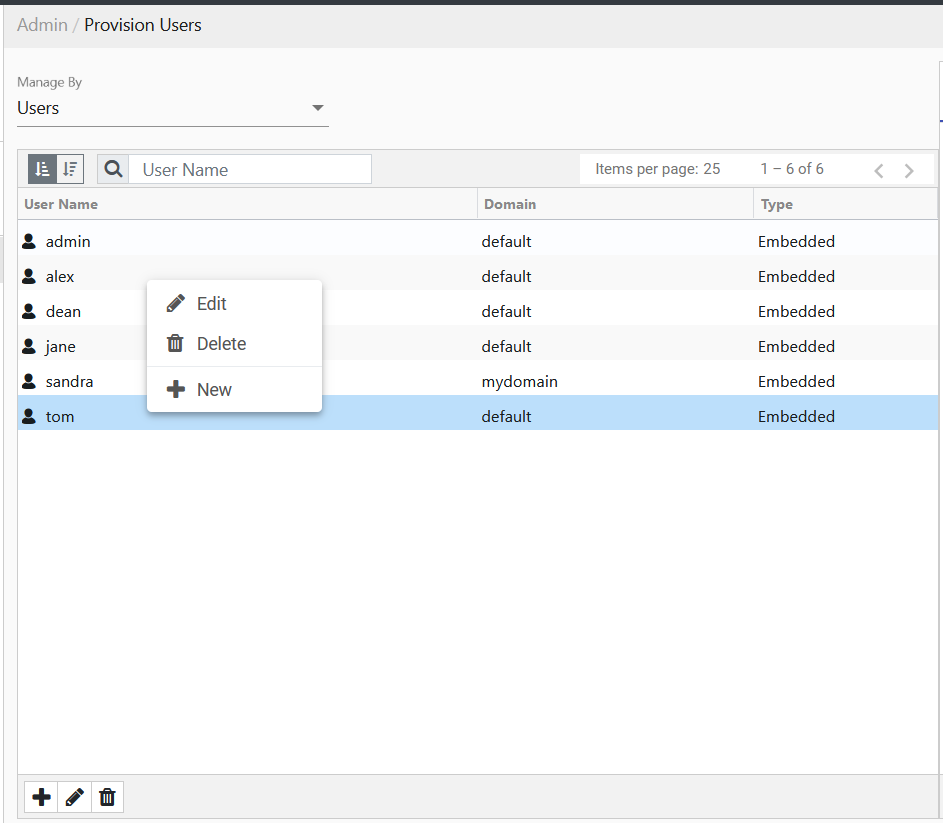Add a new user with plus button

tap(41, 797)
